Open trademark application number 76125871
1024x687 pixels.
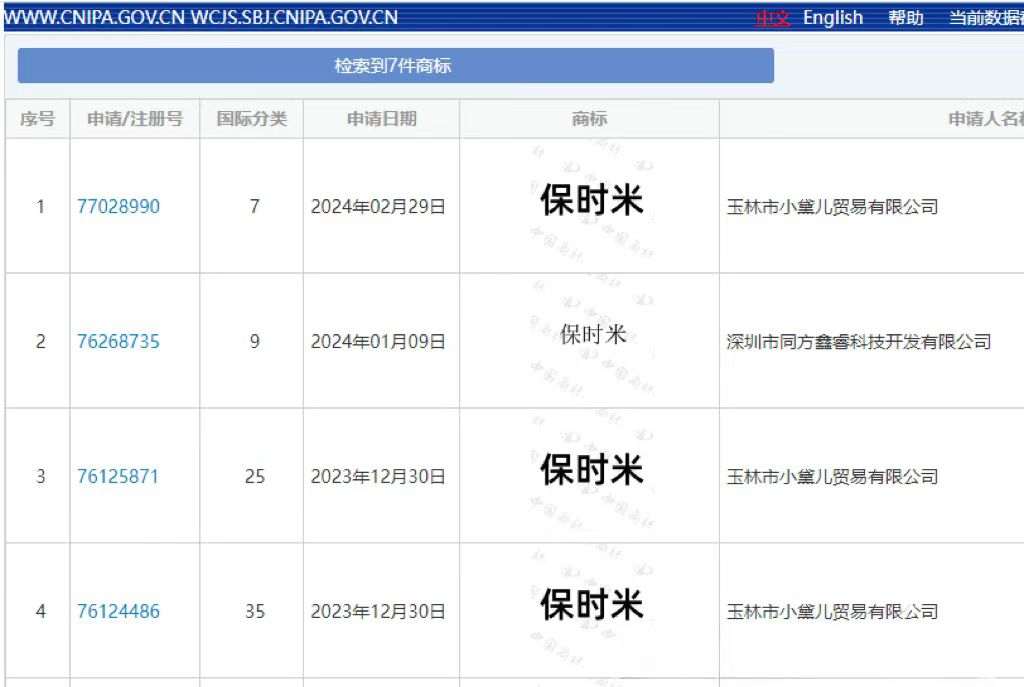coord(118,477)
